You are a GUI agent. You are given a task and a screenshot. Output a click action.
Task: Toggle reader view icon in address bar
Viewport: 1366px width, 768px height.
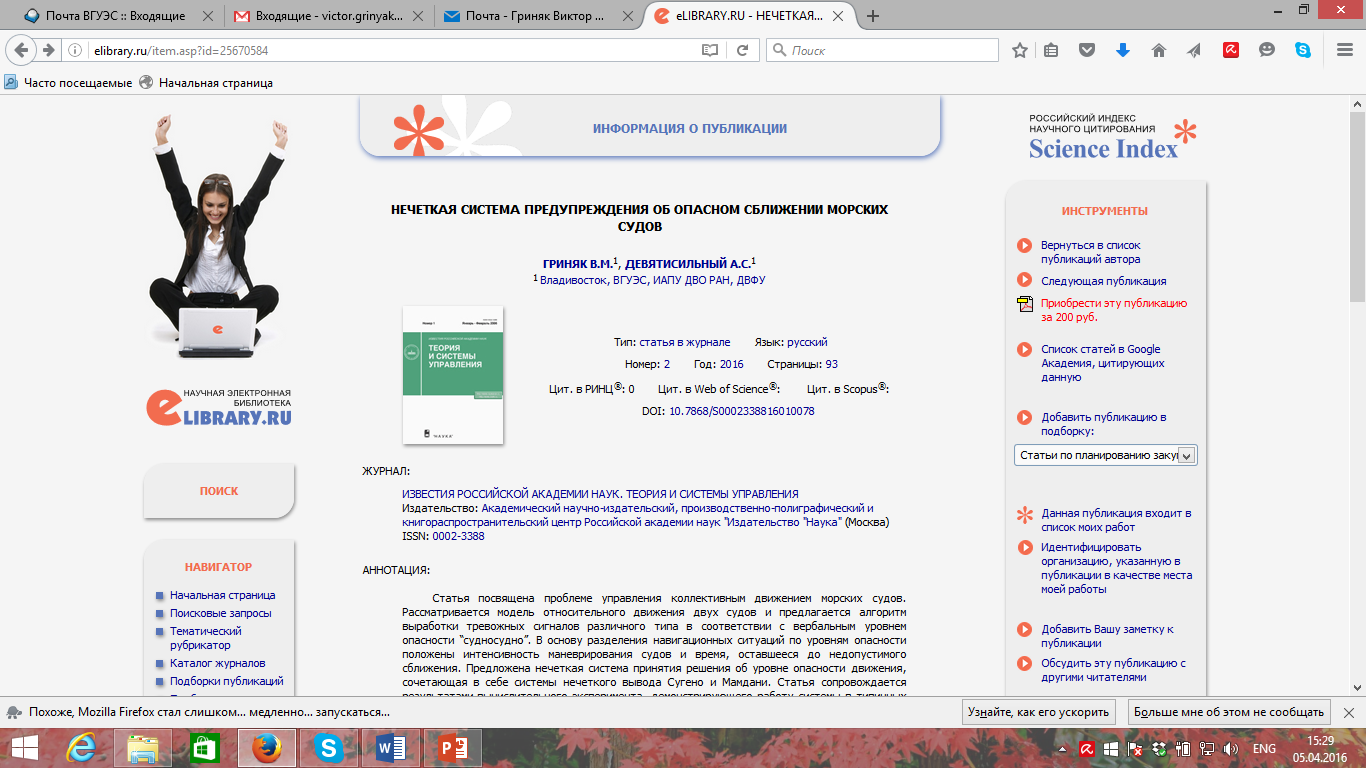(710, 50)
